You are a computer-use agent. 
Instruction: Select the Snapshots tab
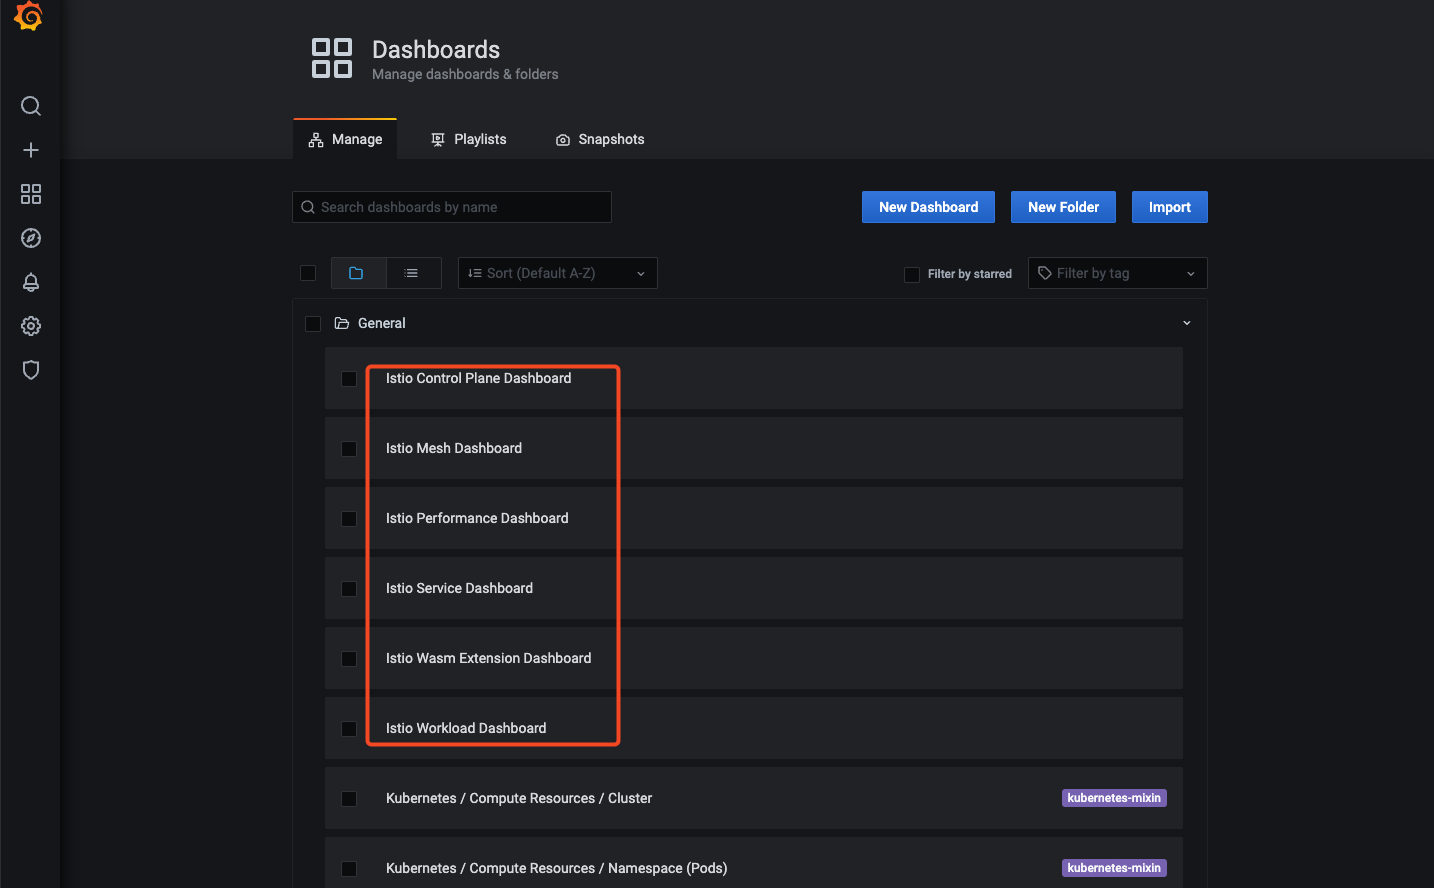pyautogui.click(x=600, y=139)
